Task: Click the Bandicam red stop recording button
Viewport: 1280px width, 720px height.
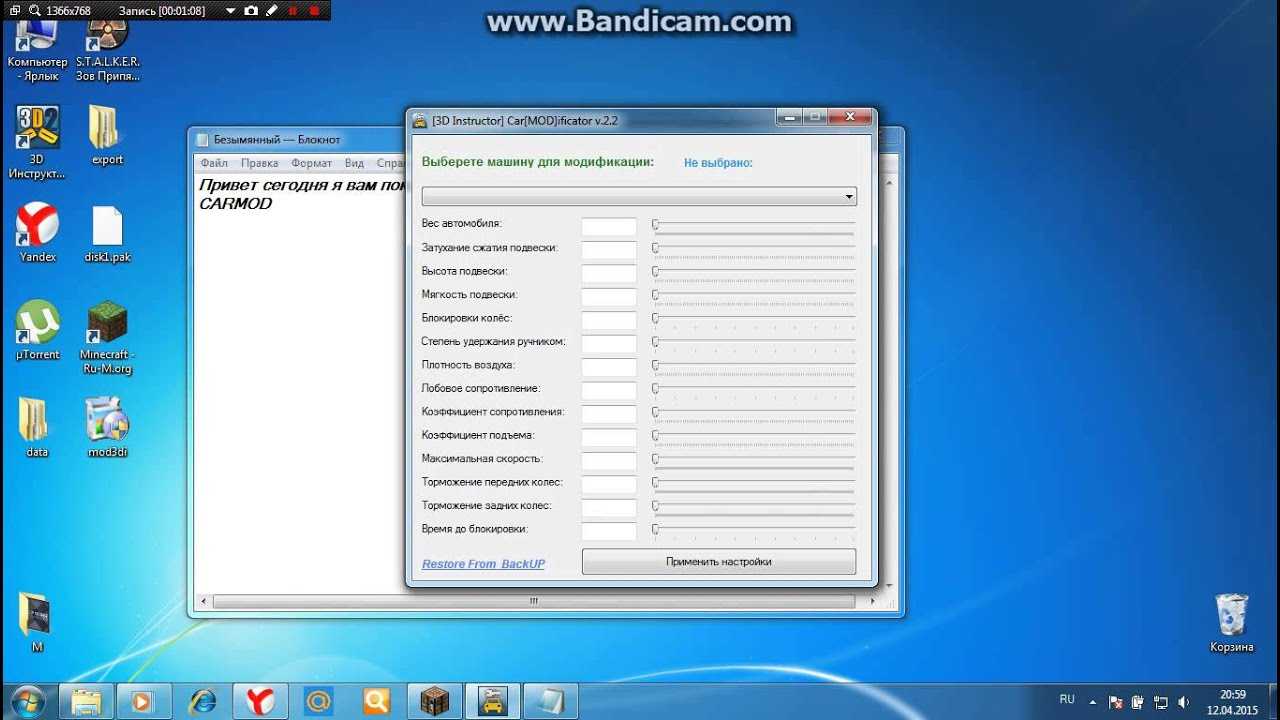Action: (x=314, y=10)
